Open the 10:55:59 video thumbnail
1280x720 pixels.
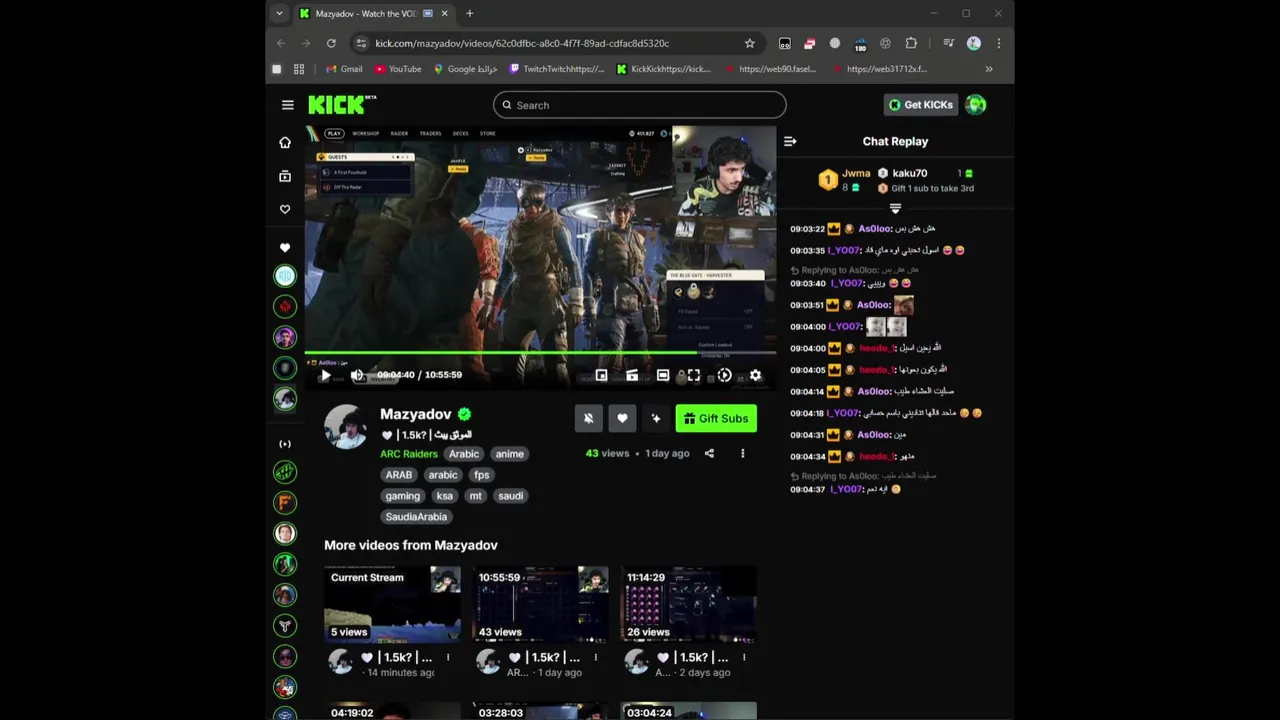pyautogui.click(x=540, y=604)
